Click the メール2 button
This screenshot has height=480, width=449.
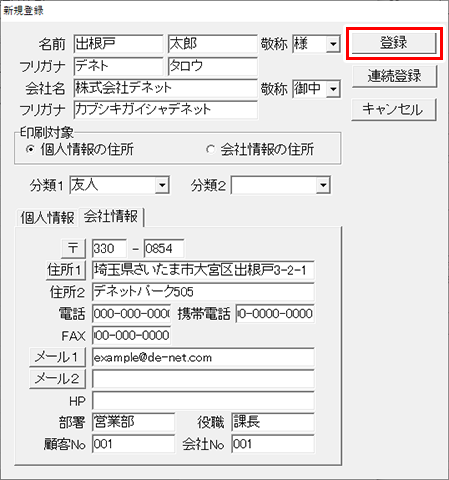click(57, 379)
